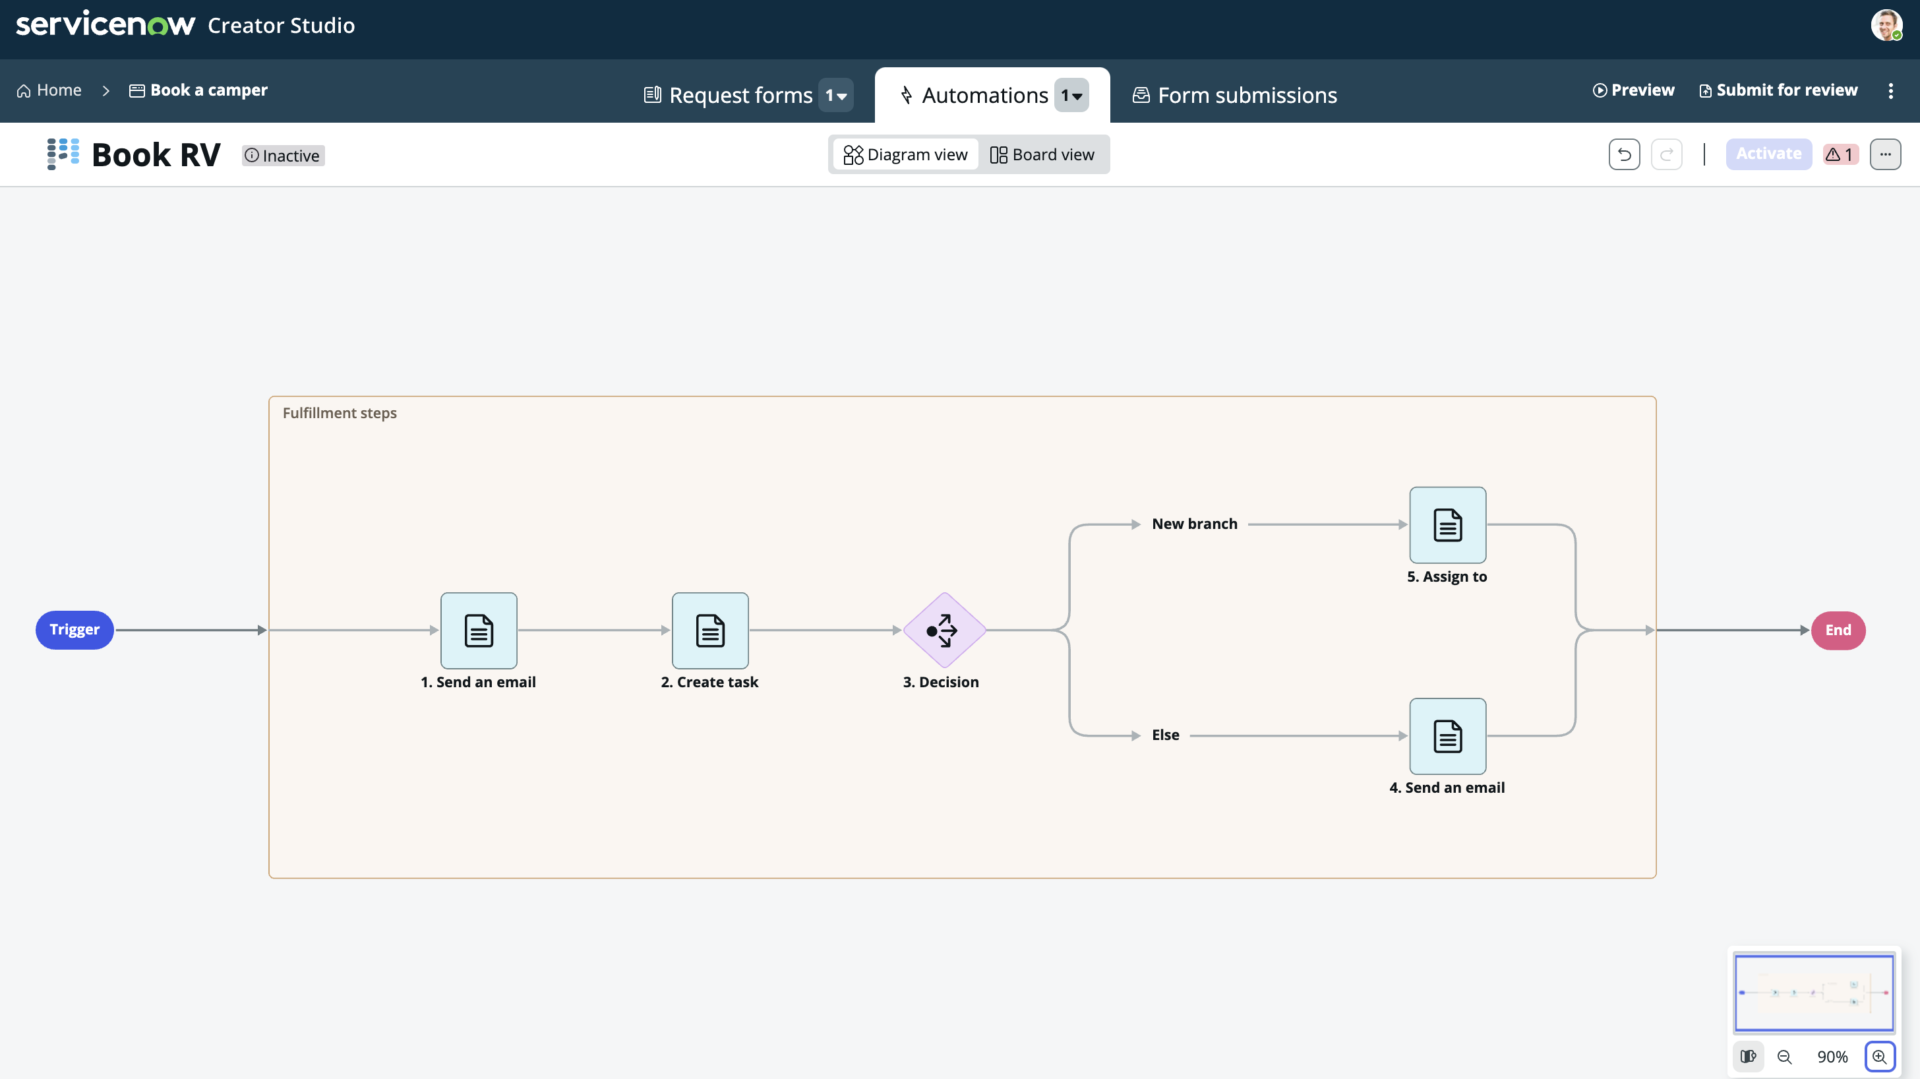Click the Preview button
Viewport: 1920px width, 1079px height.
(1634, 90)
